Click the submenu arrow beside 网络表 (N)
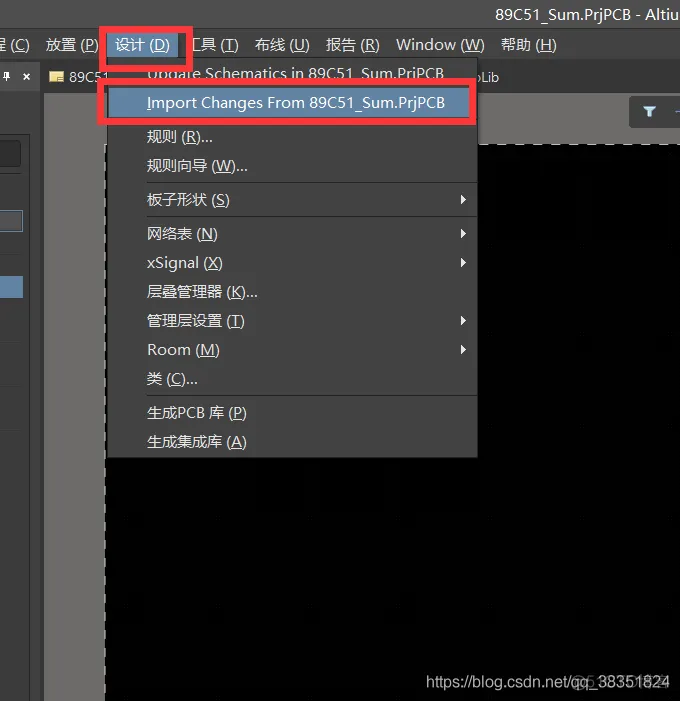The image size is (680, 701). tap(463, 233)
